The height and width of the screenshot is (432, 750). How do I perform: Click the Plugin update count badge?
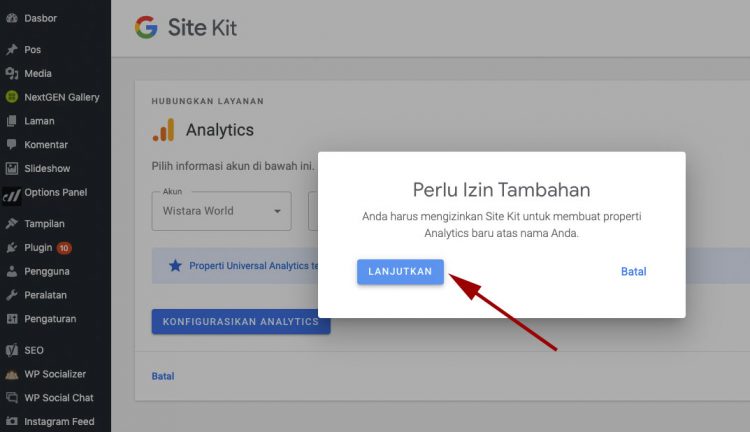click(x=64, y=248)
